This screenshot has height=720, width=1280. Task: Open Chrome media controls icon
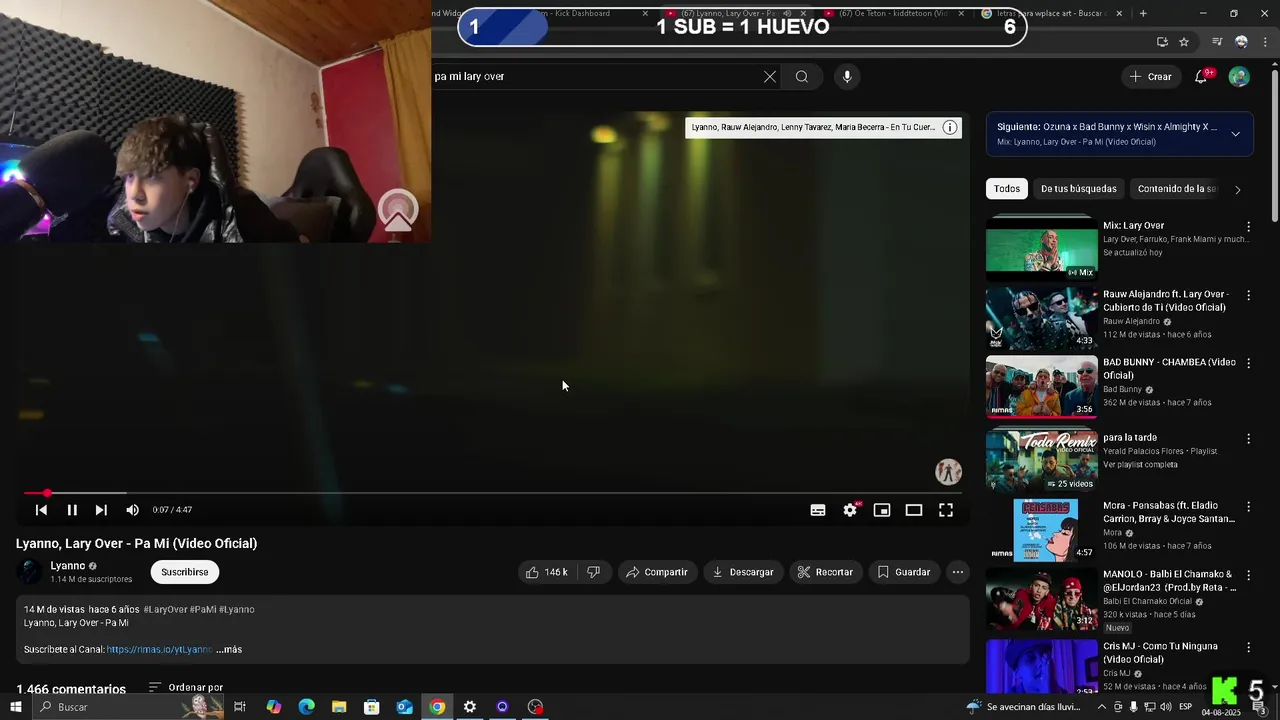1217,42
